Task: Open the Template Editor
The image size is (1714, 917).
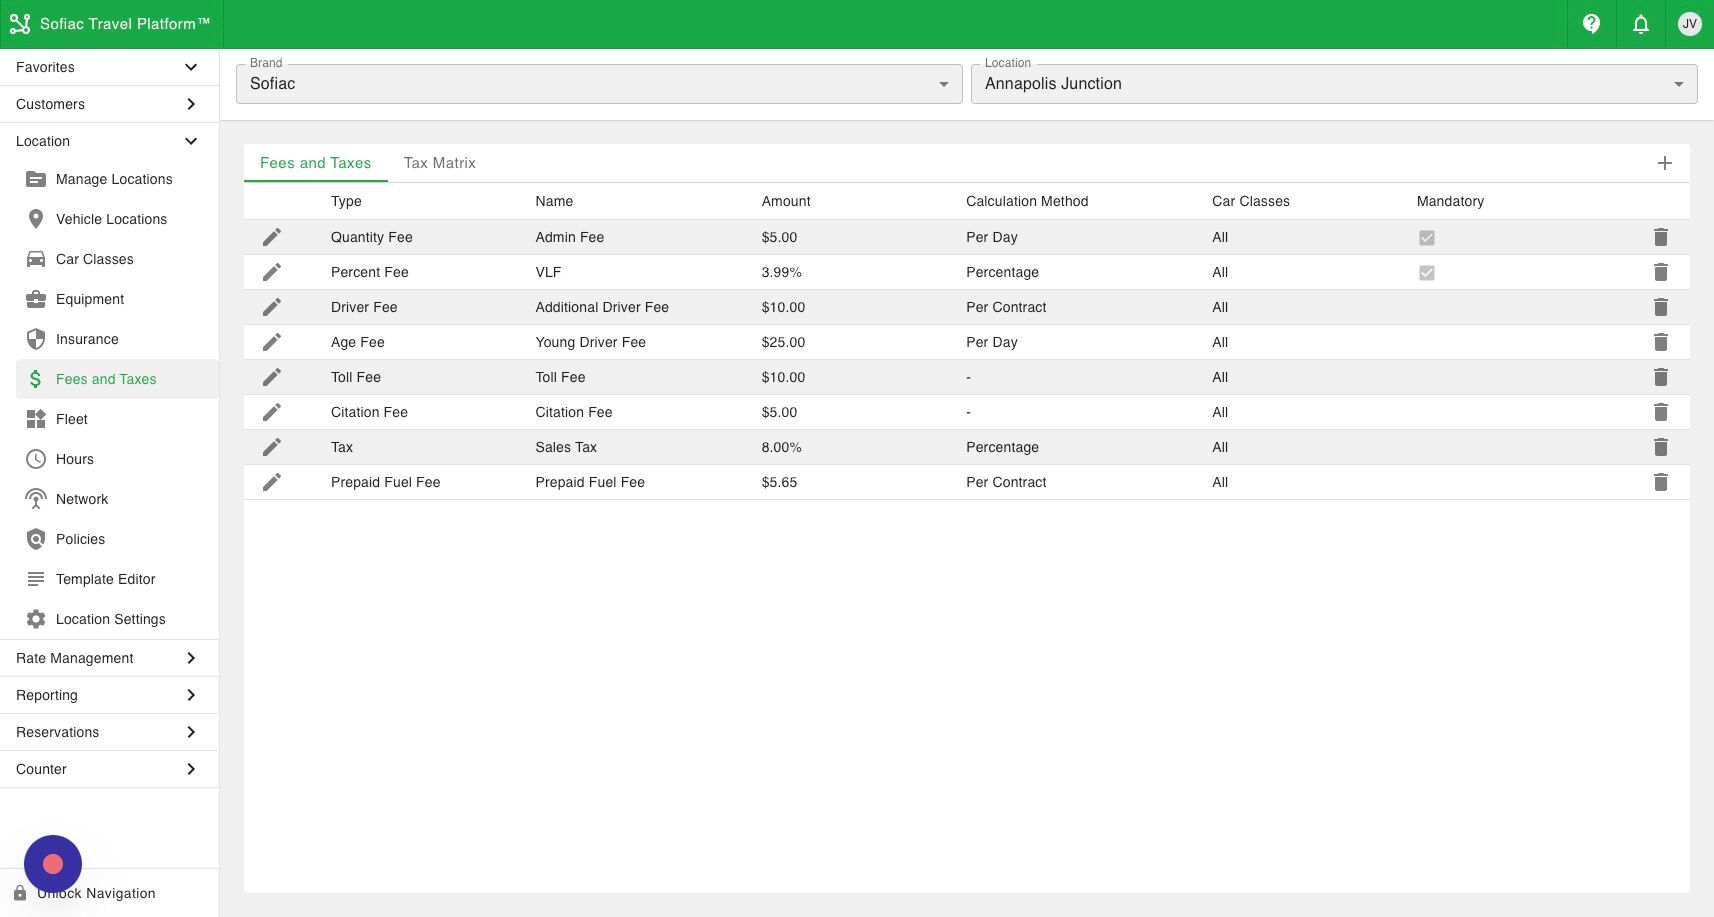Action: [105, 579]
